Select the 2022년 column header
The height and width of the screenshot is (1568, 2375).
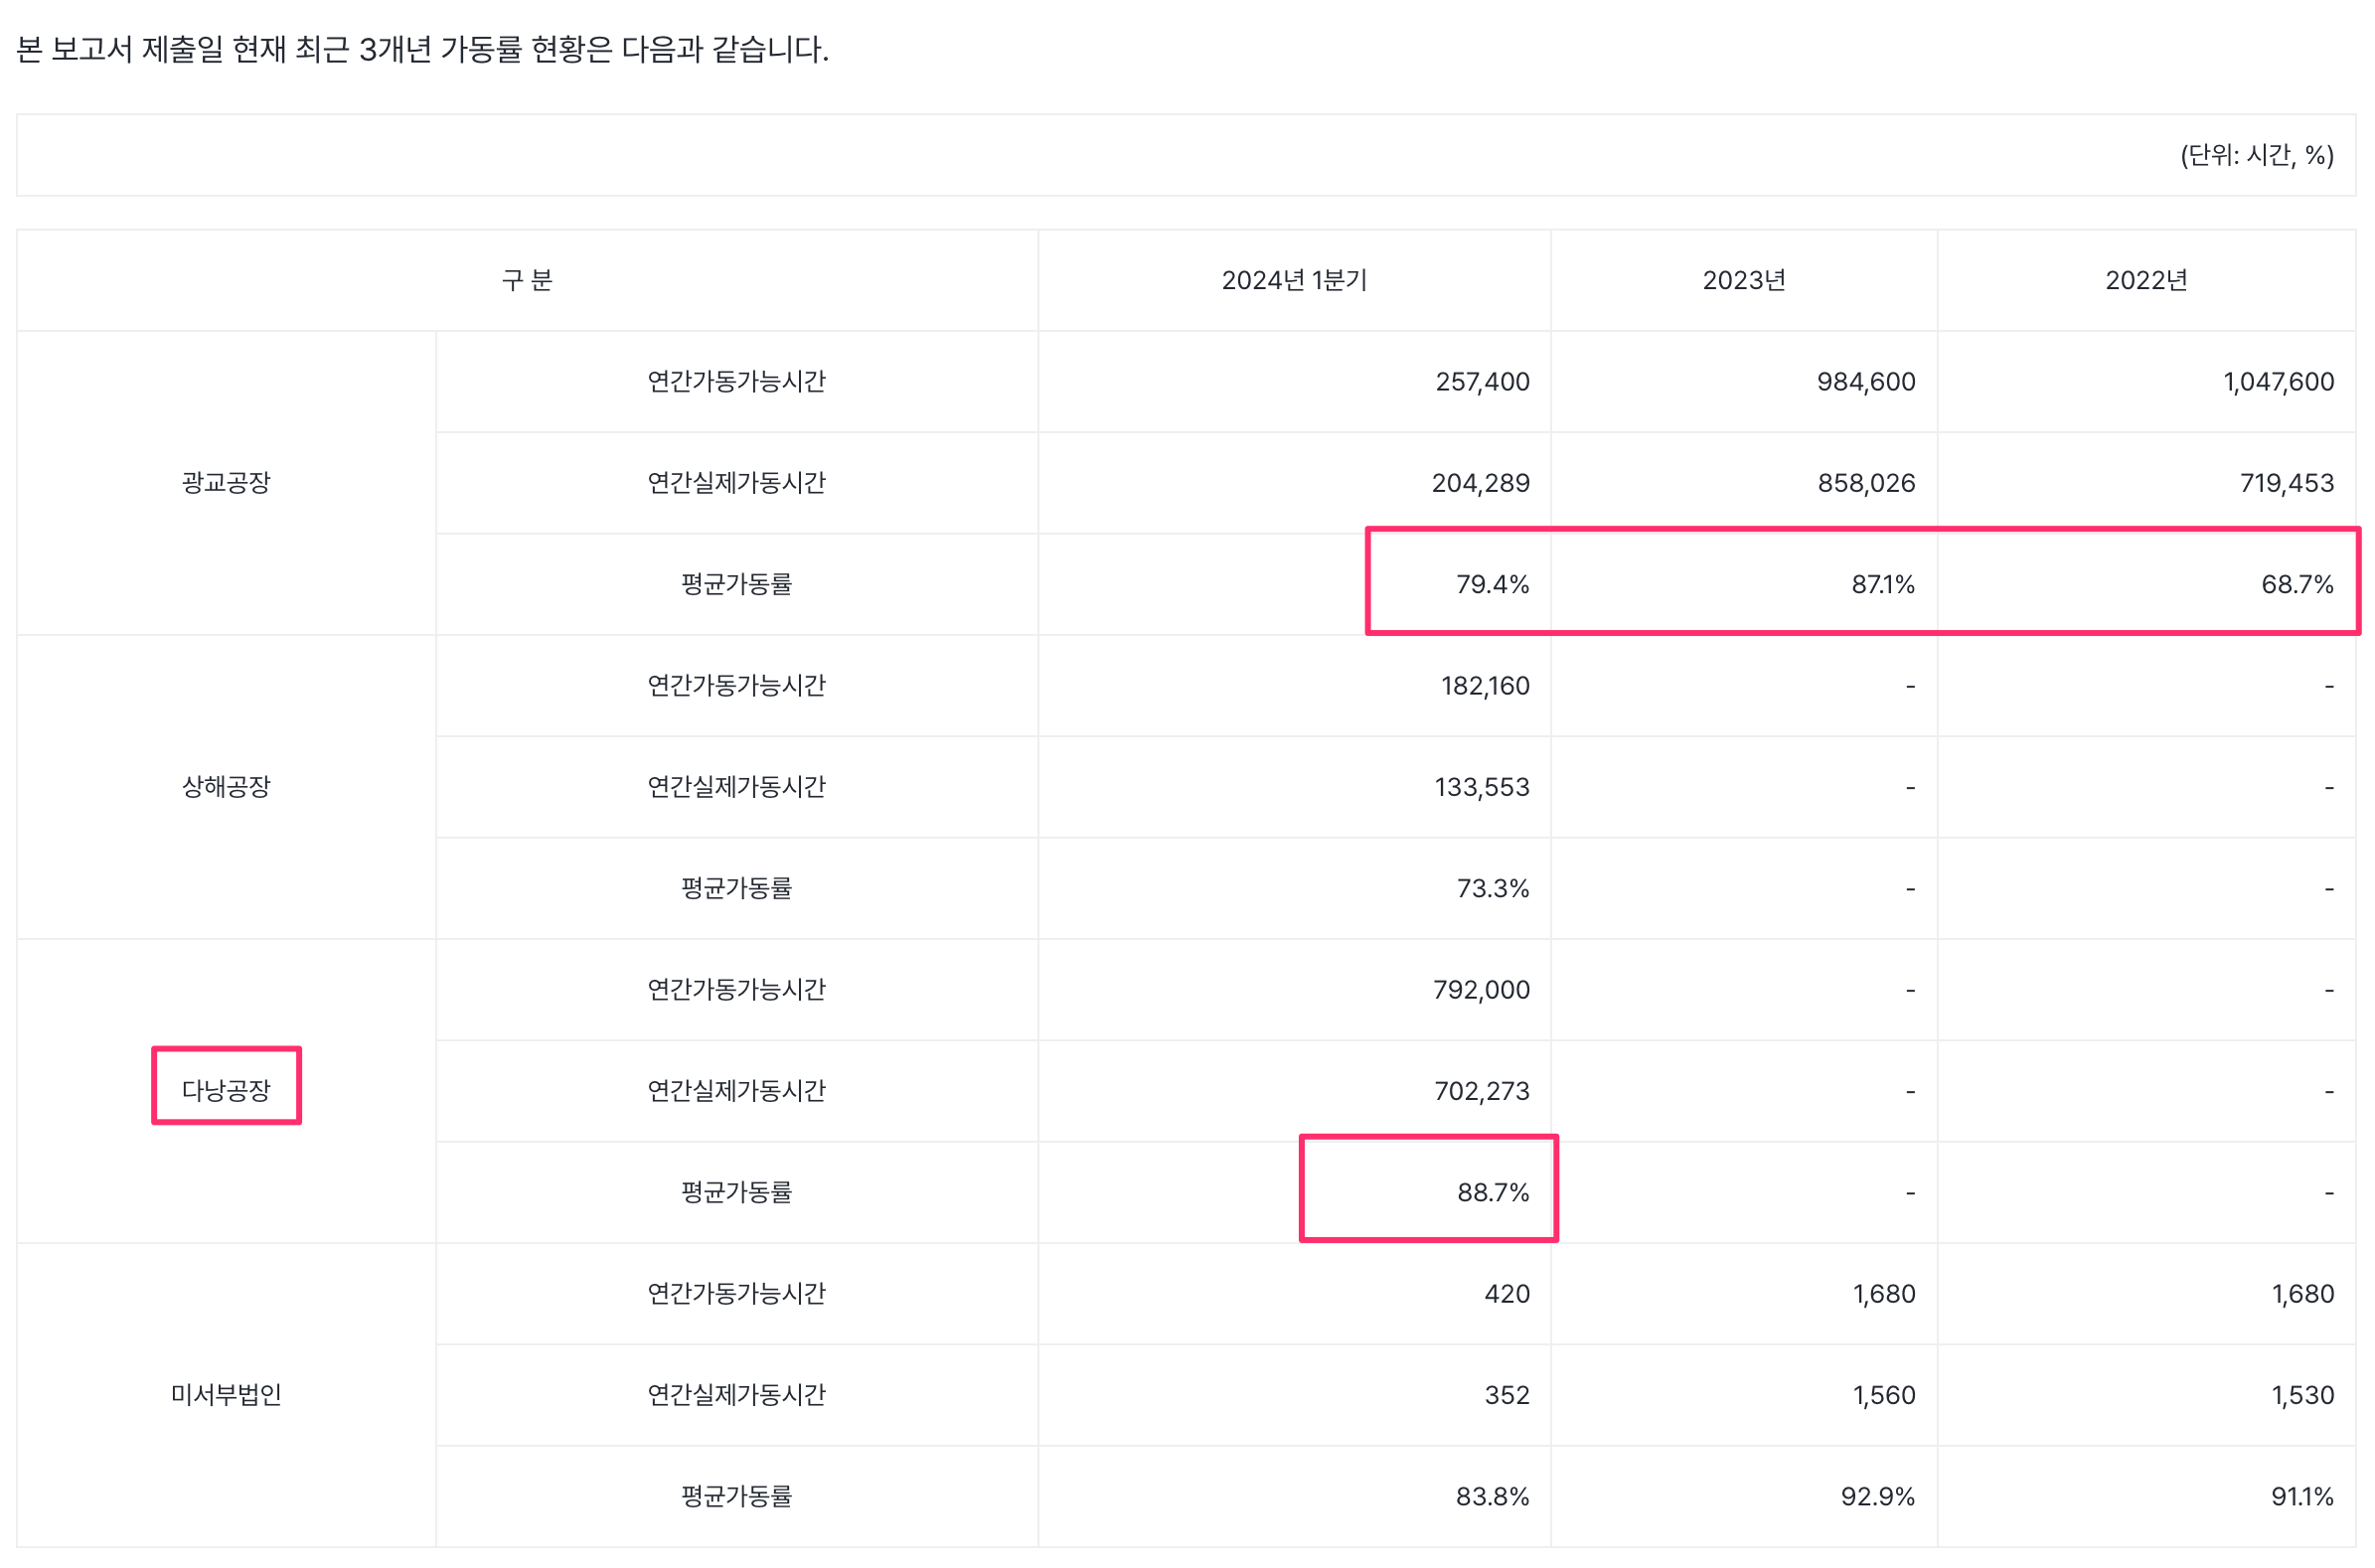click(x=2145, y=281)
